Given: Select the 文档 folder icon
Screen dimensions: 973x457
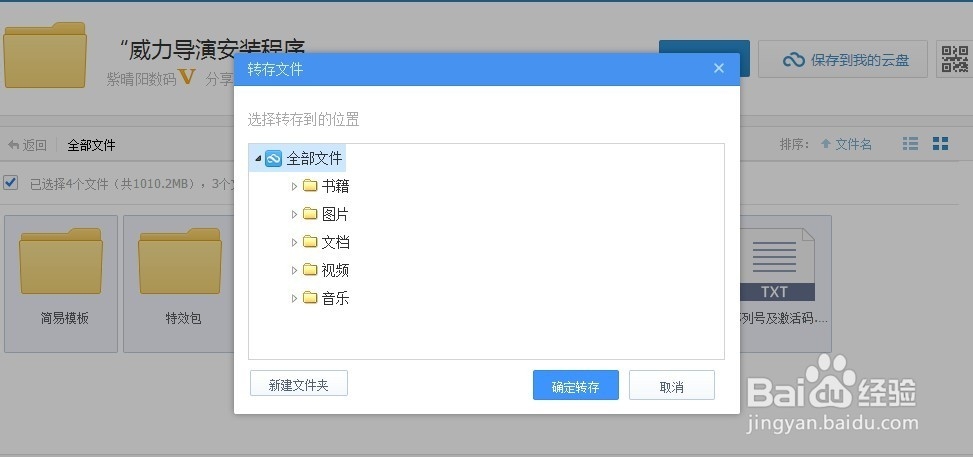Looking at the screenshot, I should 310,241.
